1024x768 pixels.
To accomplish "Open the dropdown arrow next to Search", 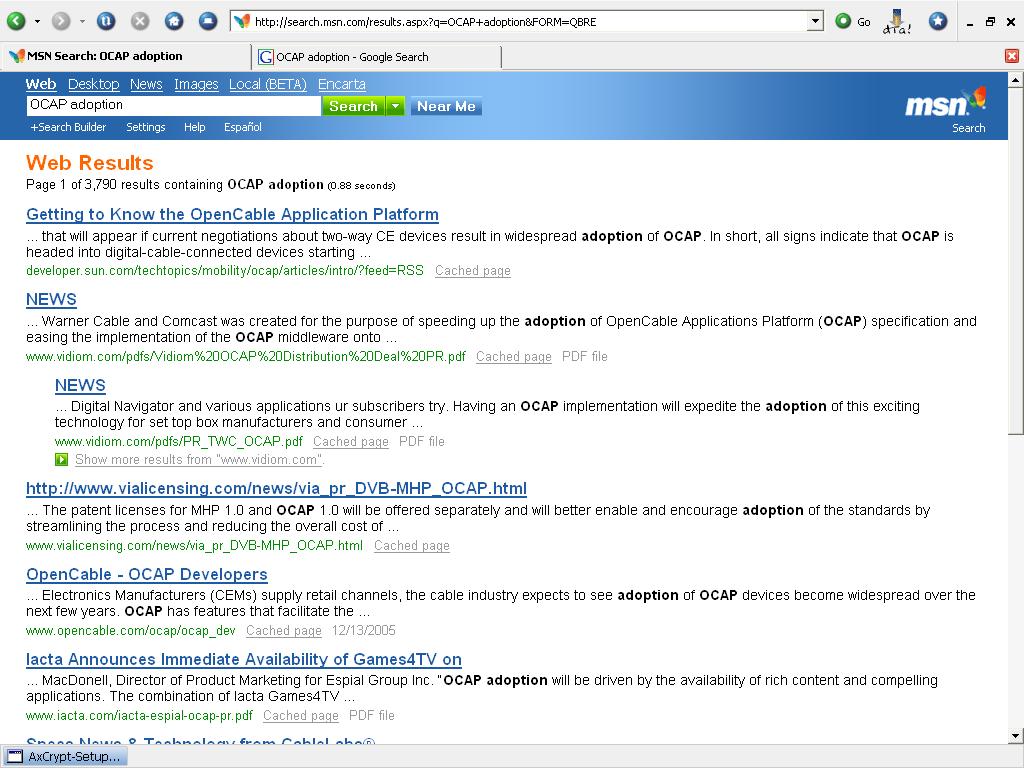I will (395, 106).
